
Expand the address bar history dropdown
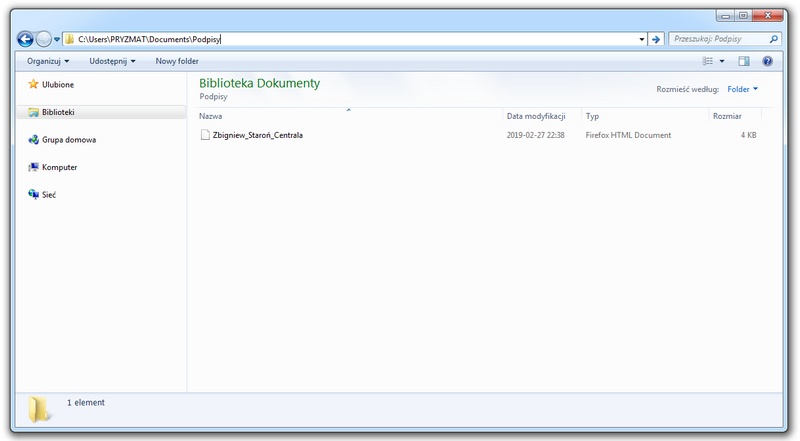click(x=642, y=39)
